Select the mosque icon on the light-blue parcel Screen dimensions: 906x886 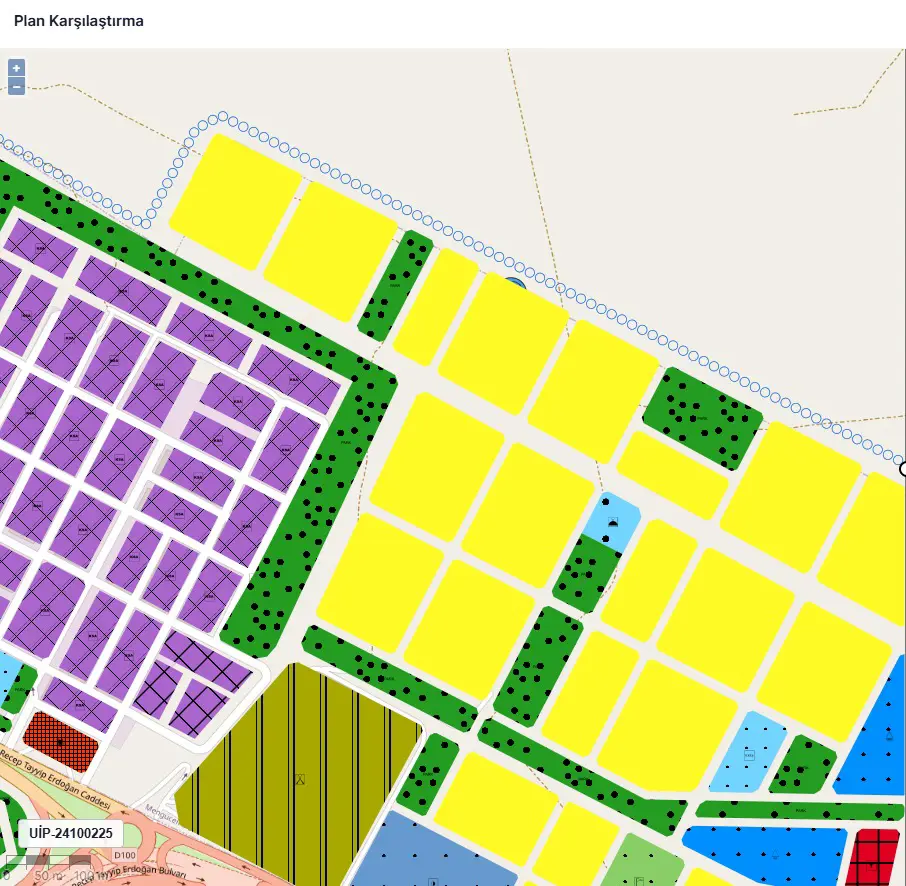[x=613, y=523]
